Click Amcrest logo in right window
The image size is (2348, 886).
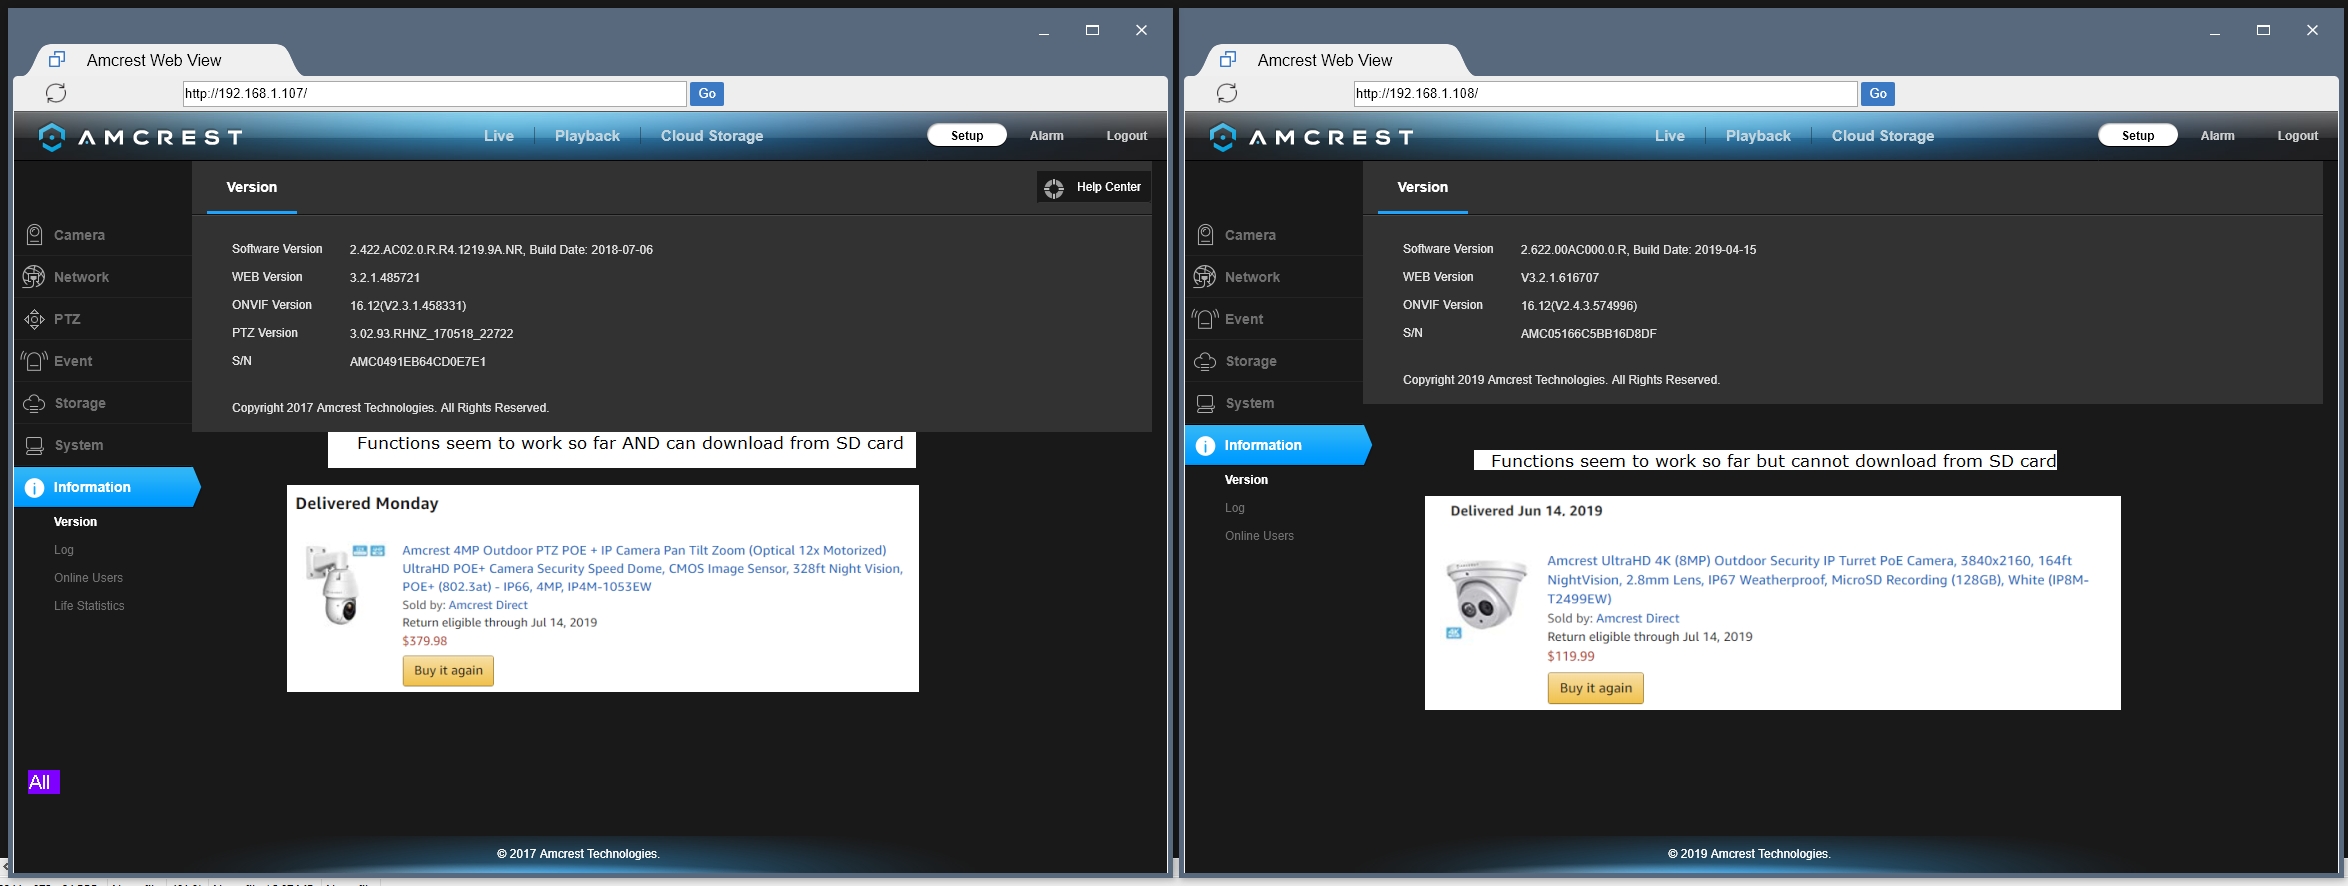point(1311,137)
